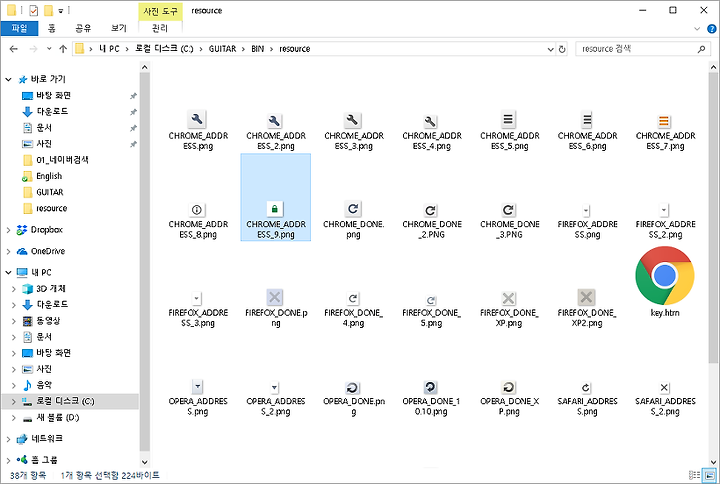
Task: Select the CHROME_DONE_3.PNG file
Action: (509, 219)
